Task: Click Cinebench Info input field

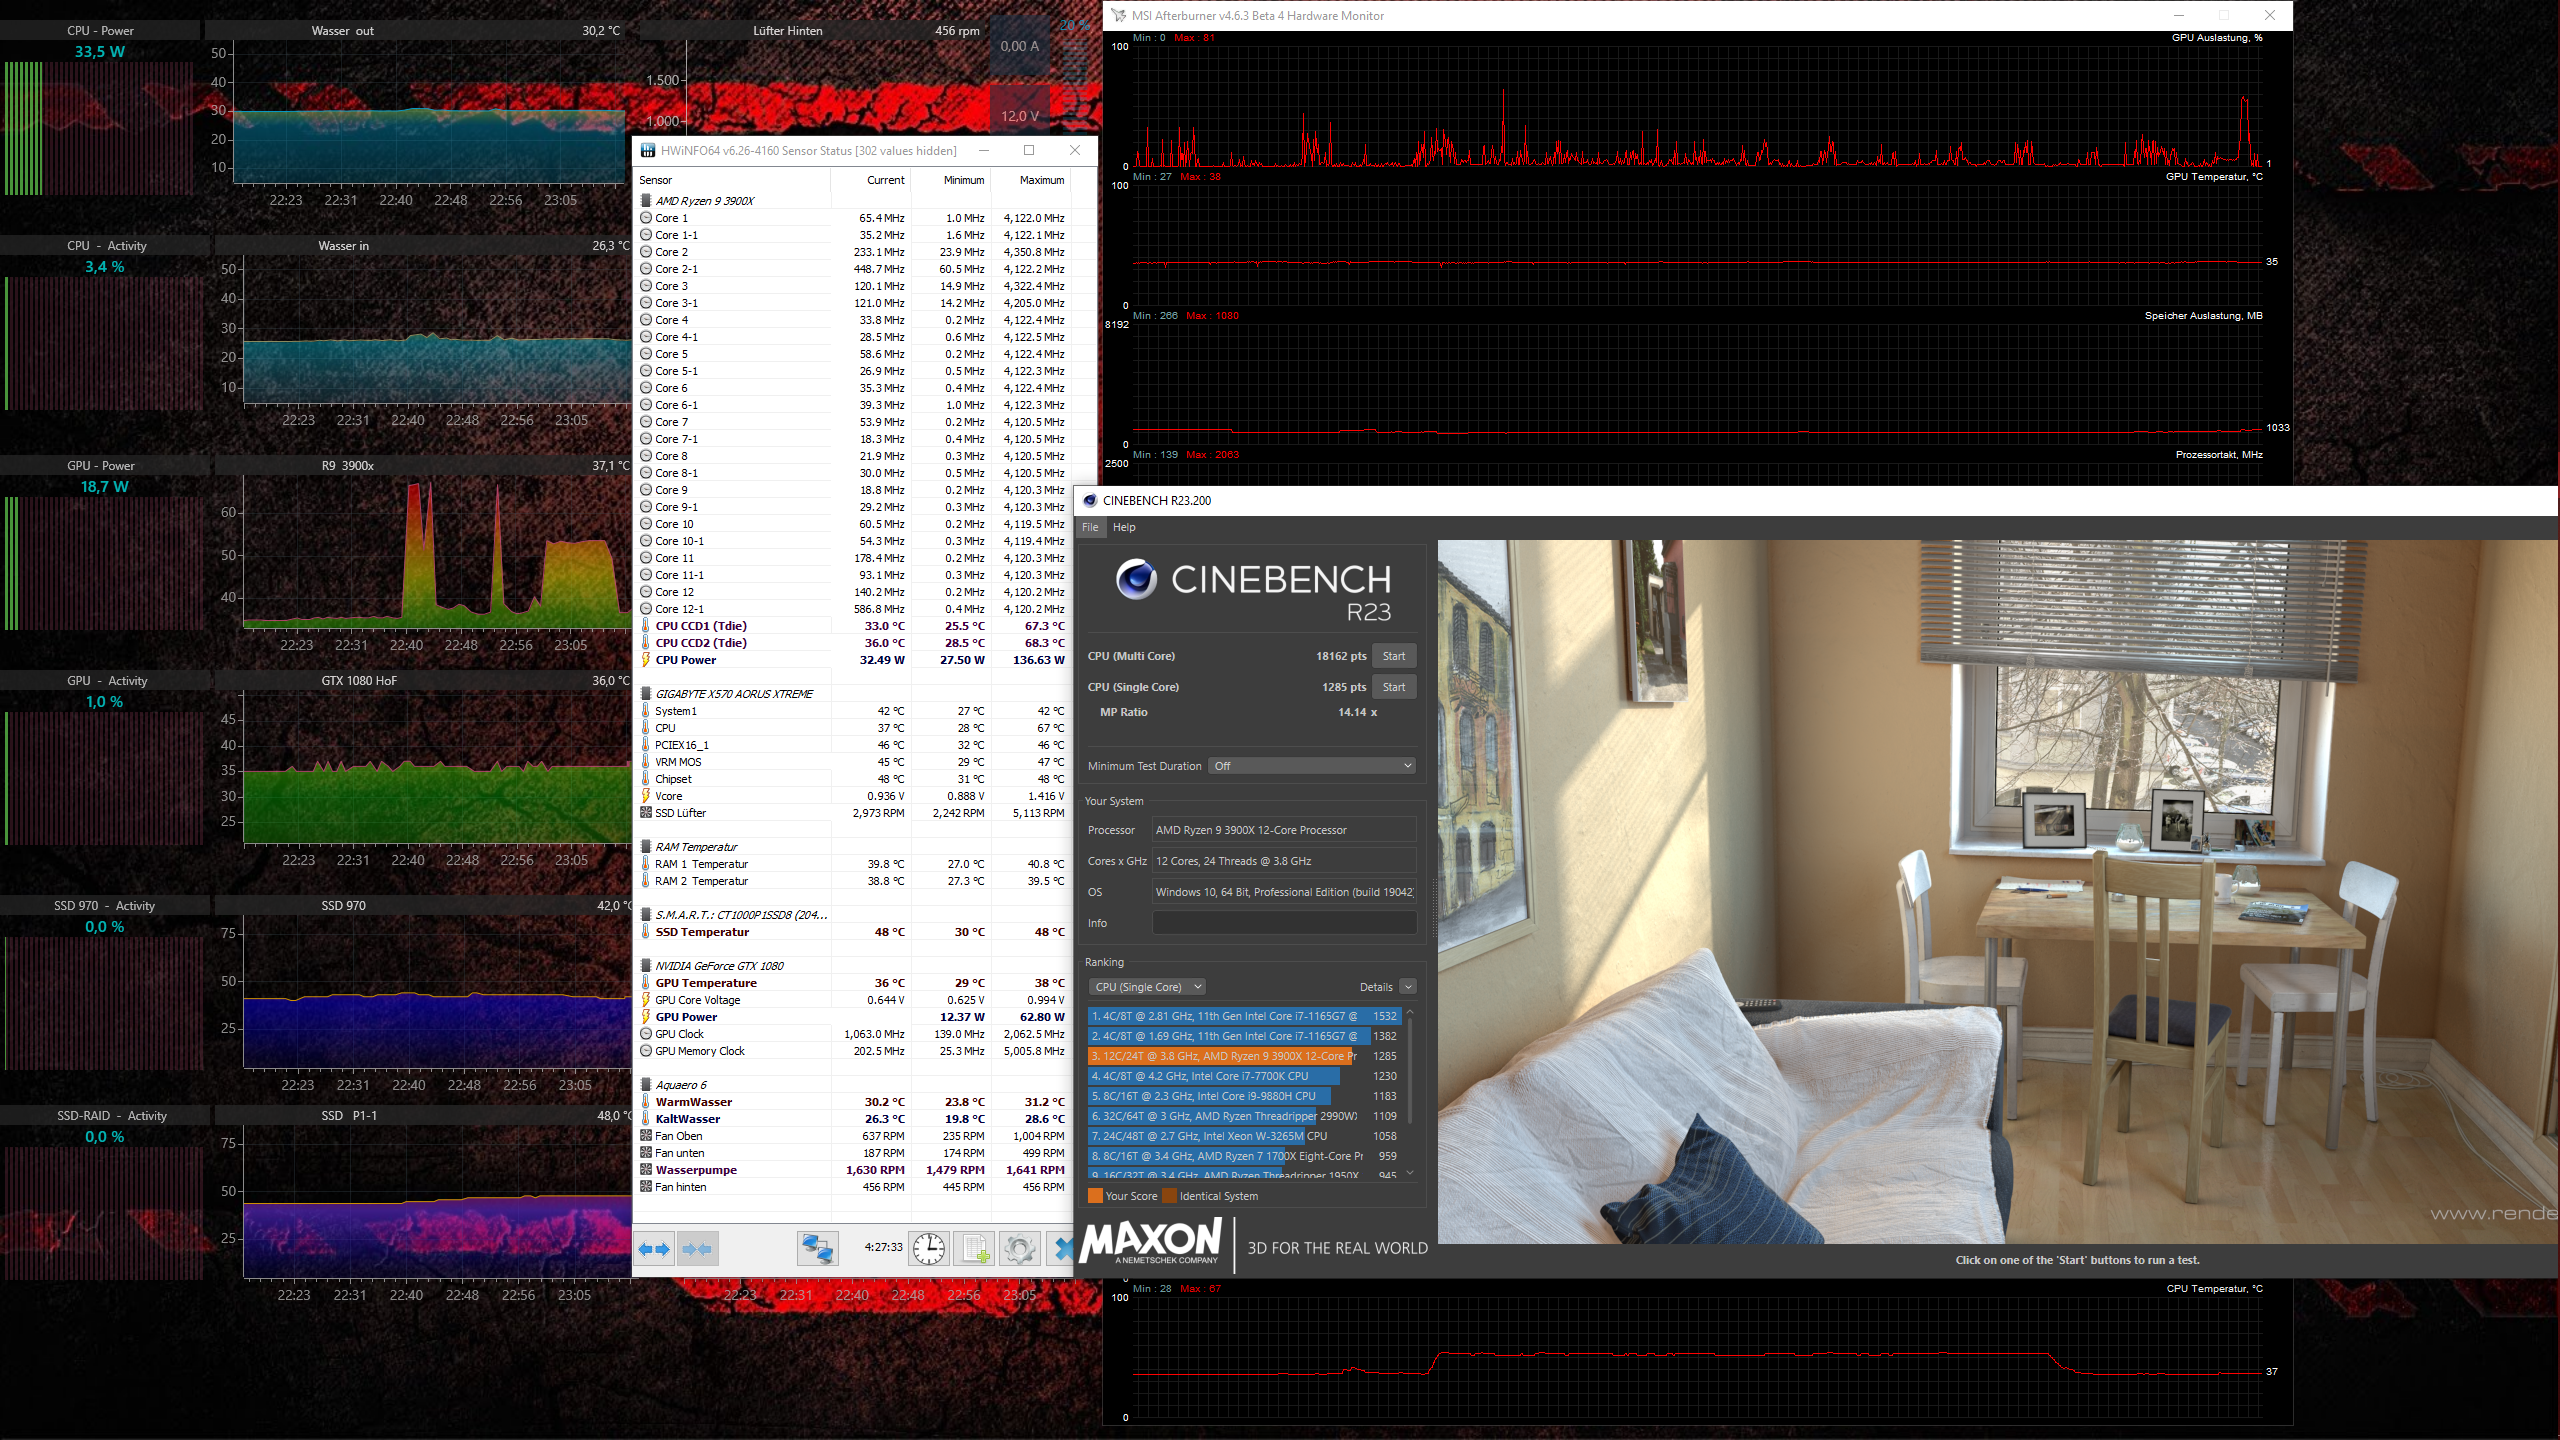Action: (1284, 923)
